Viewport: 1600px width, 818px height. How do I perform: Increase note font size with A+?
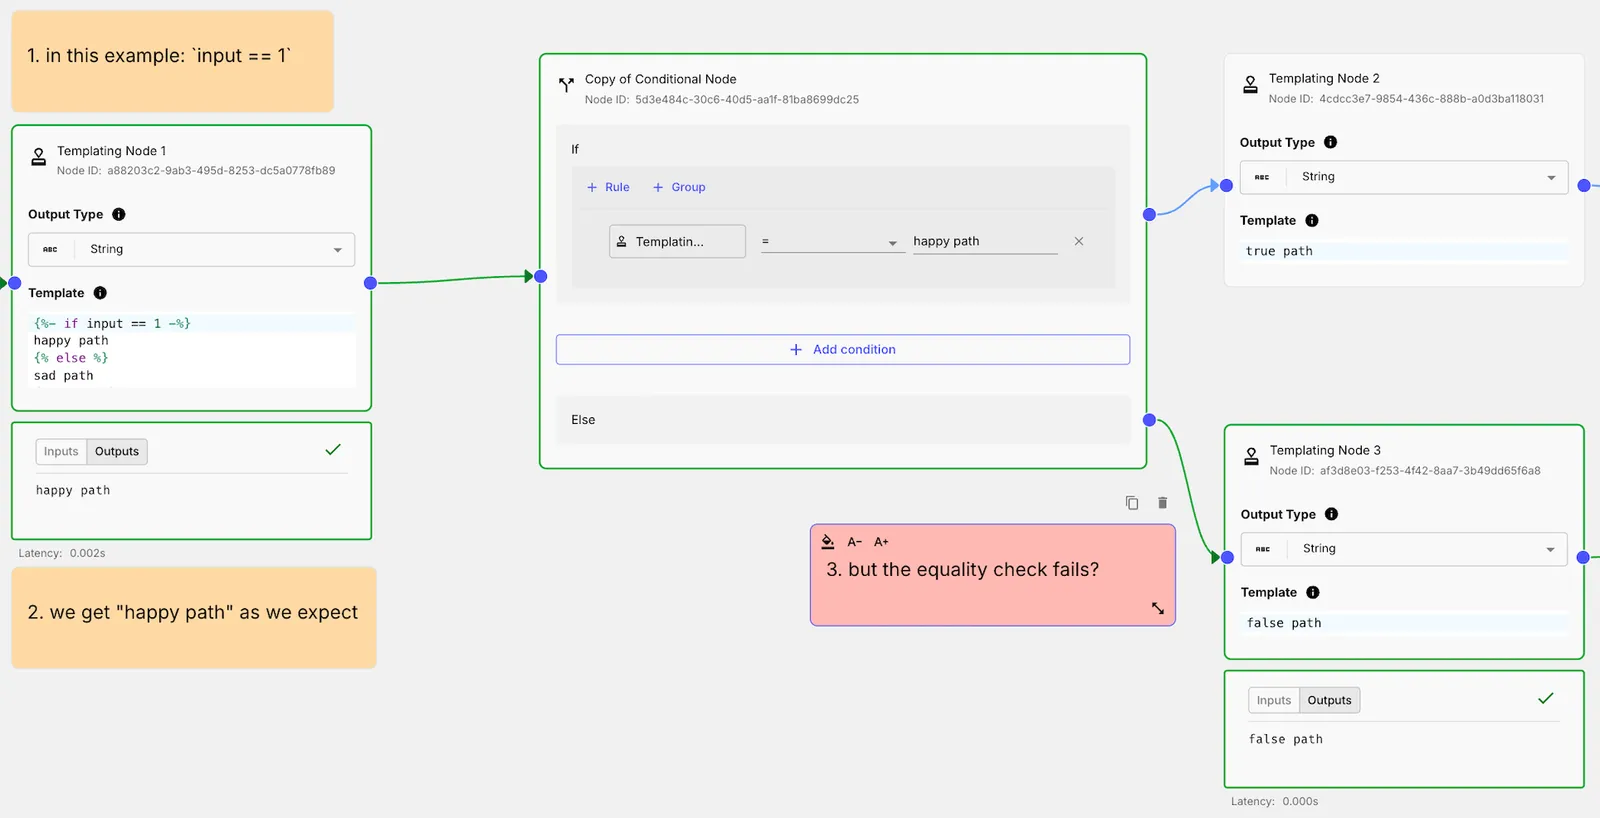point(881,542)
